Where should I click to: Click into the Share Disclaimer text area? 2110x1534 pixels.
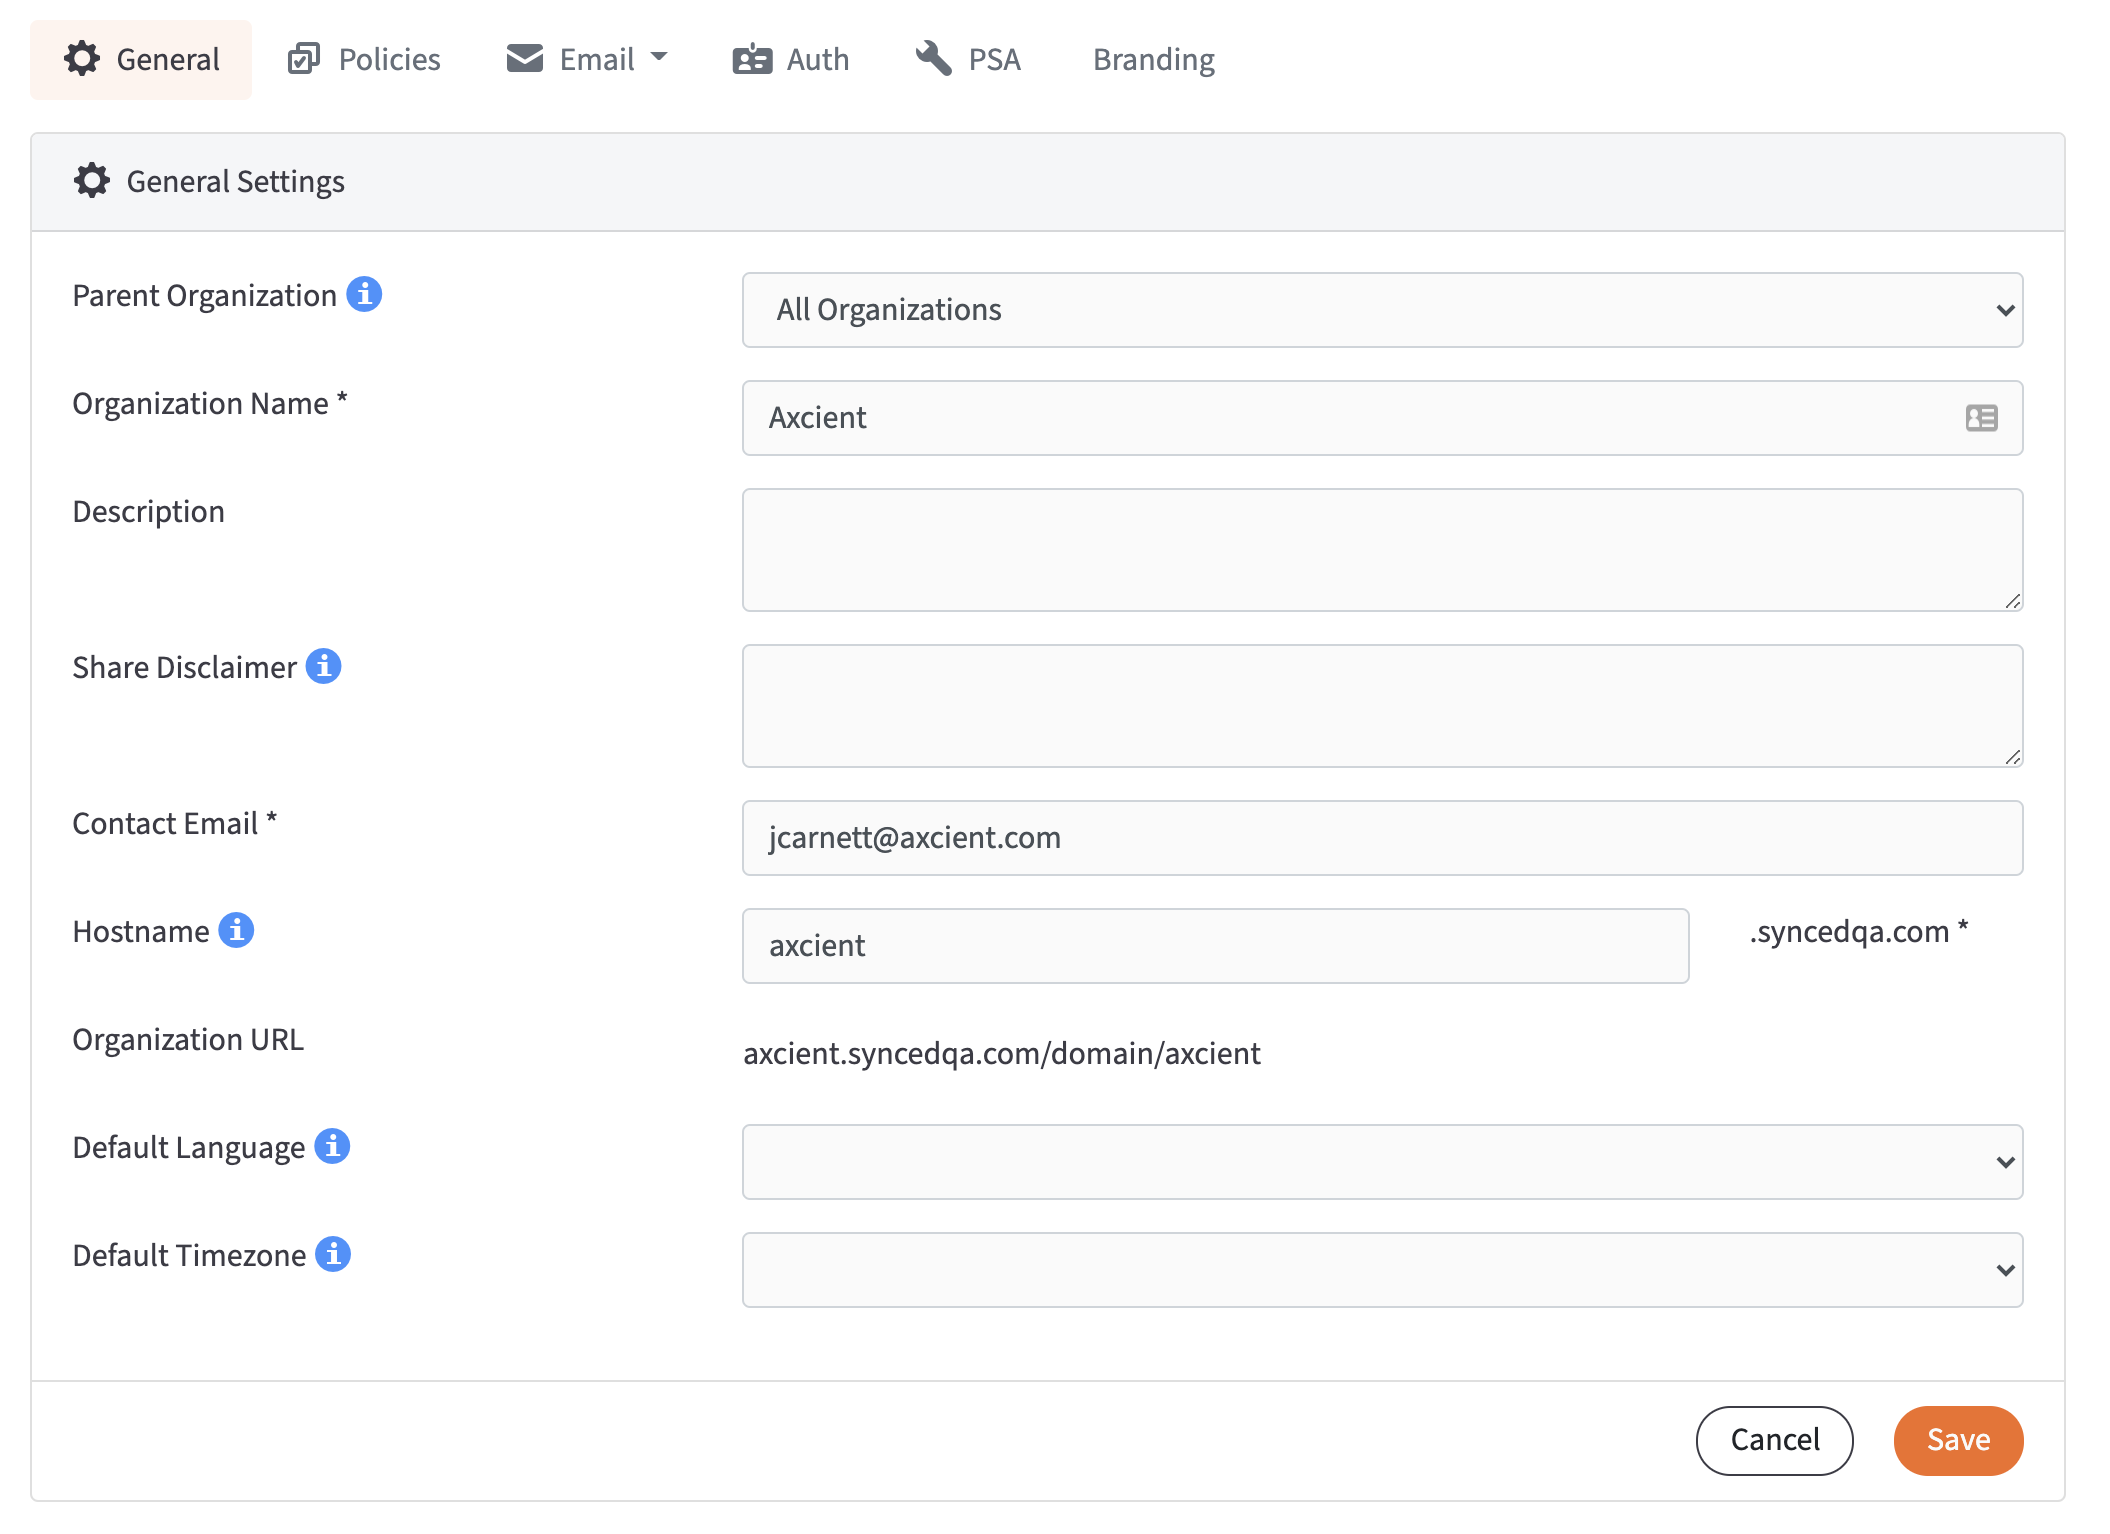(x=1382, y=706)
